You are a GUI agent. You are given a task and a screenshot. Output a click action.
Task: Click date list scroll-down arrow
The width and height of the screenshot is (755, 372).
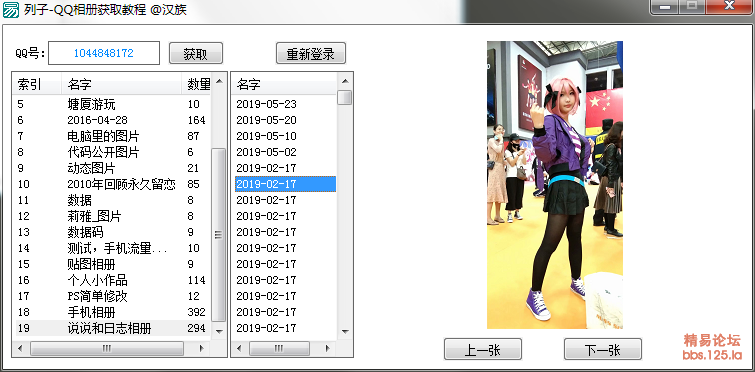tap(345, 331)
